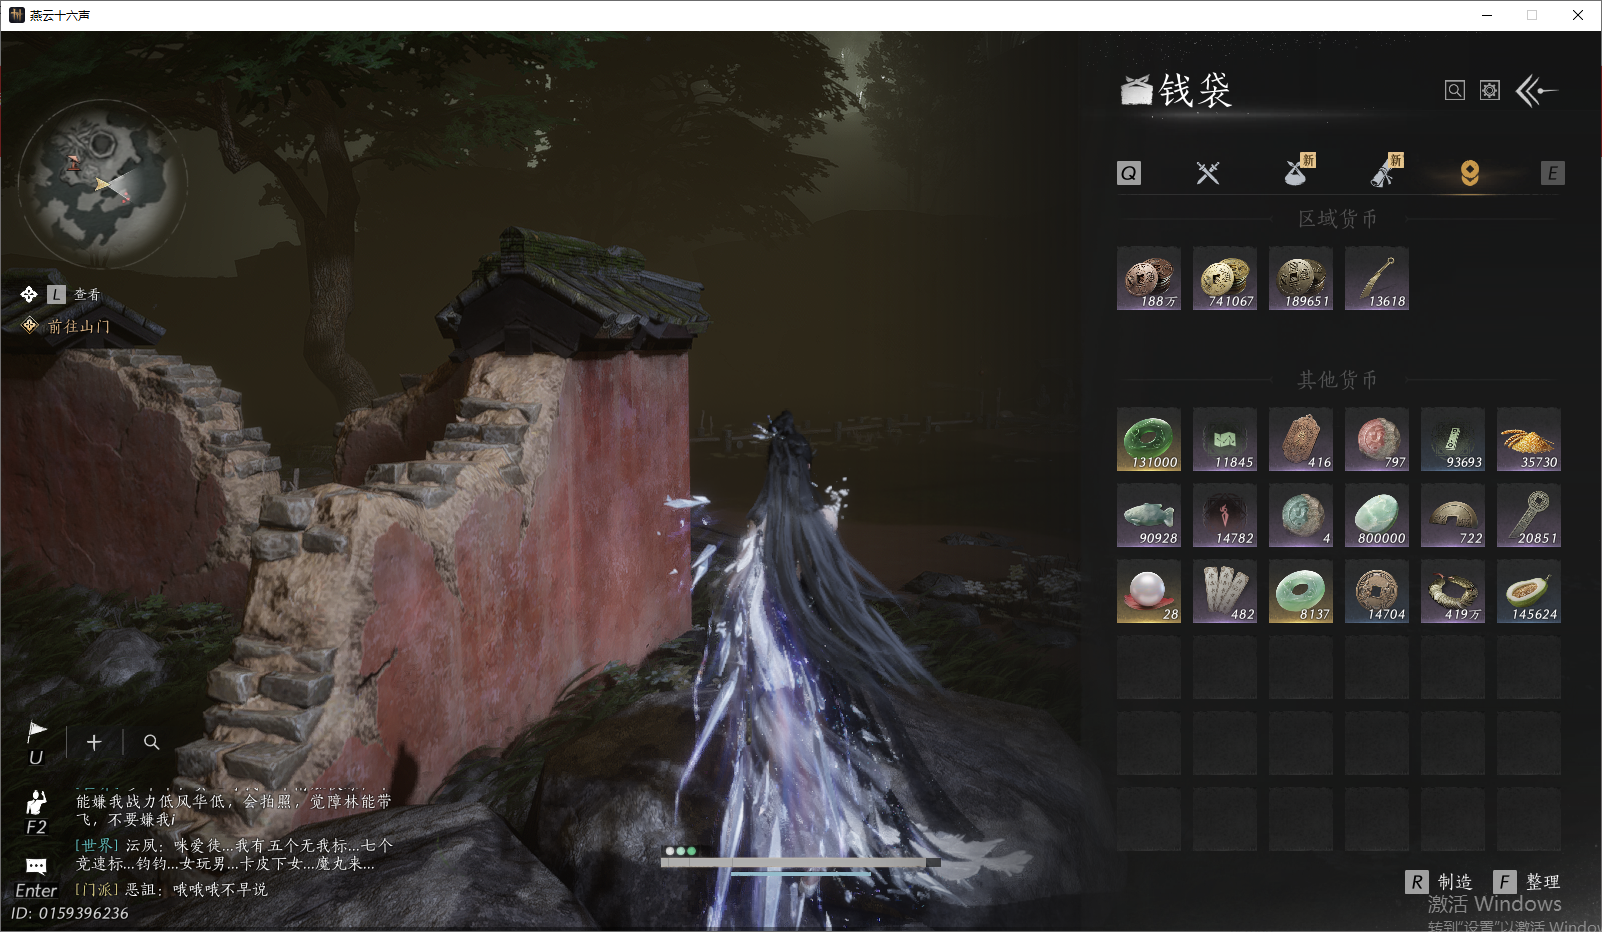Screen dimensions: 1602x932
Task: Open the wallet settings gear icon
Action: (x=1490, y=91)
